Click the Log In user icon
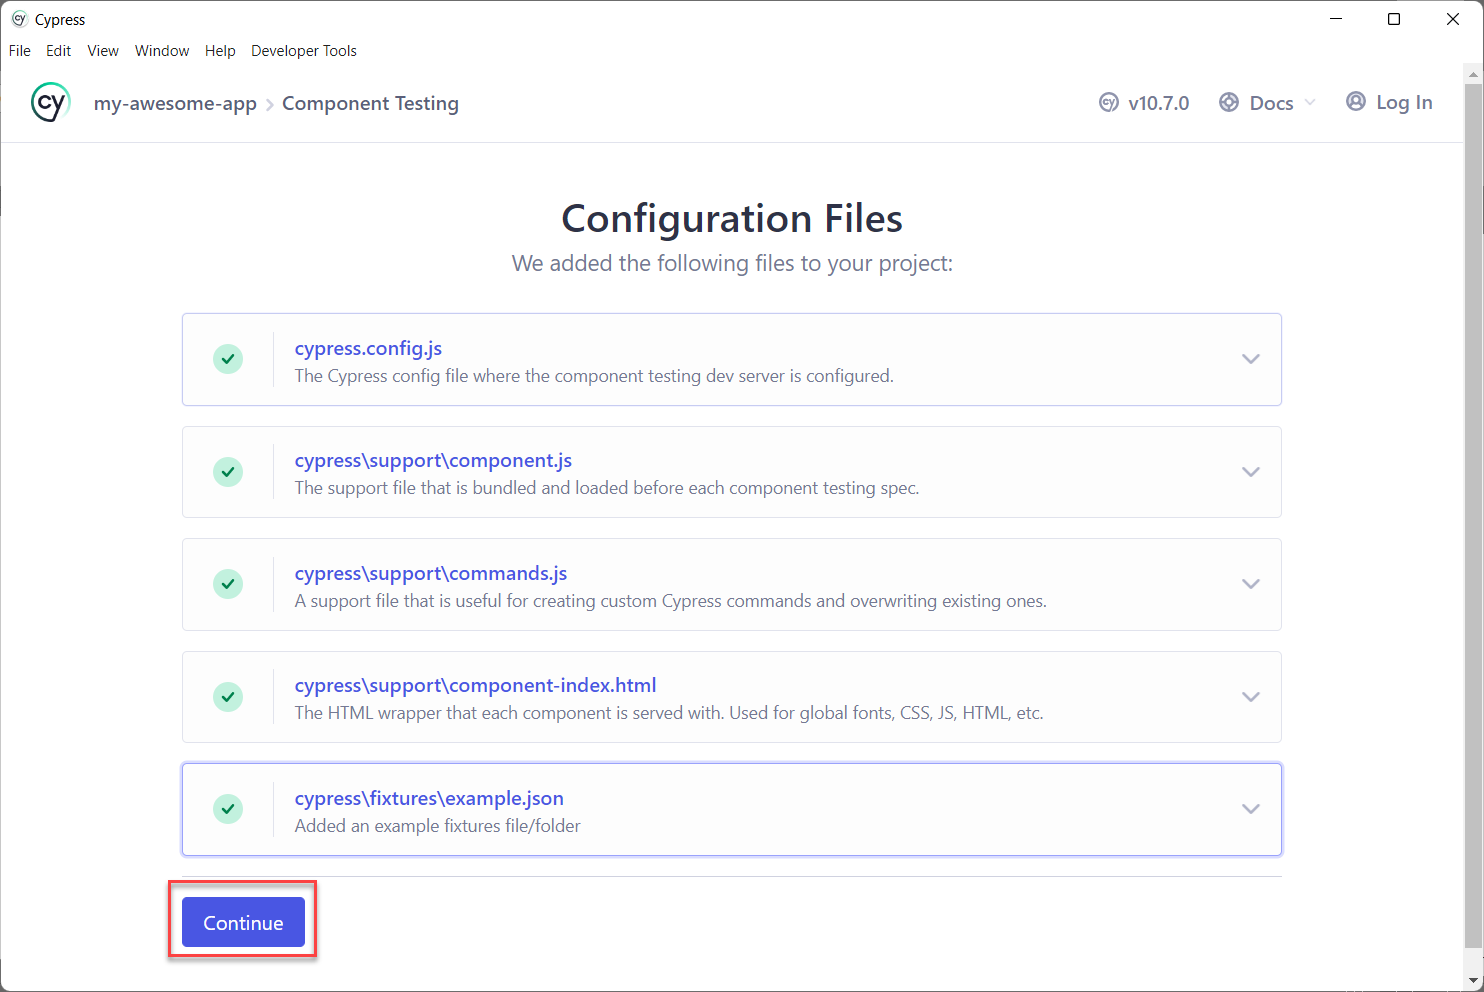The width and height of the screenshot is (1484, 992). (x=1356, y=101)
